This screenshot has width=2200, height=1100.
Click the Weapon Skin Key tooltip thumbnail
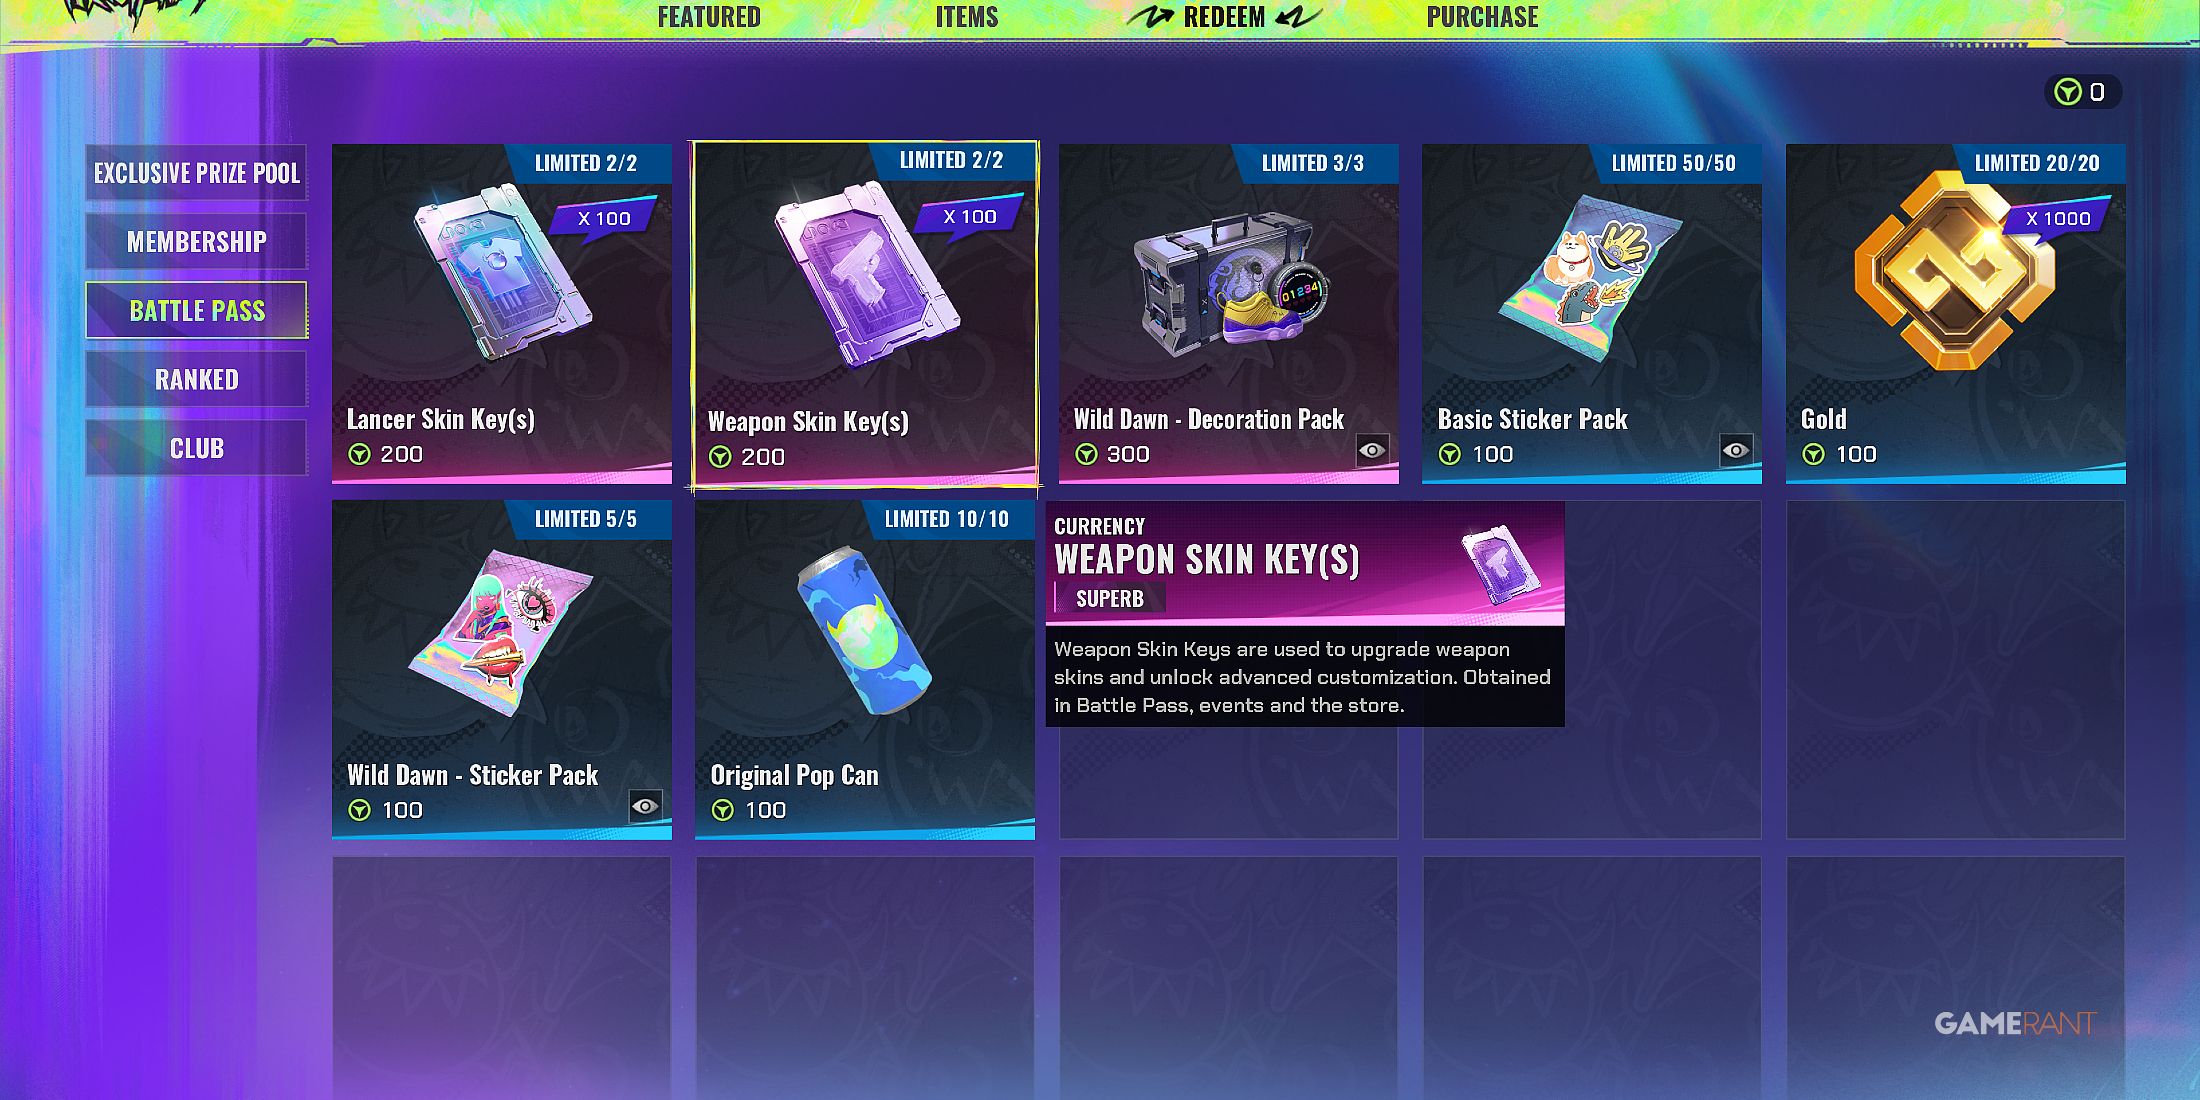tap(1499, 566)
